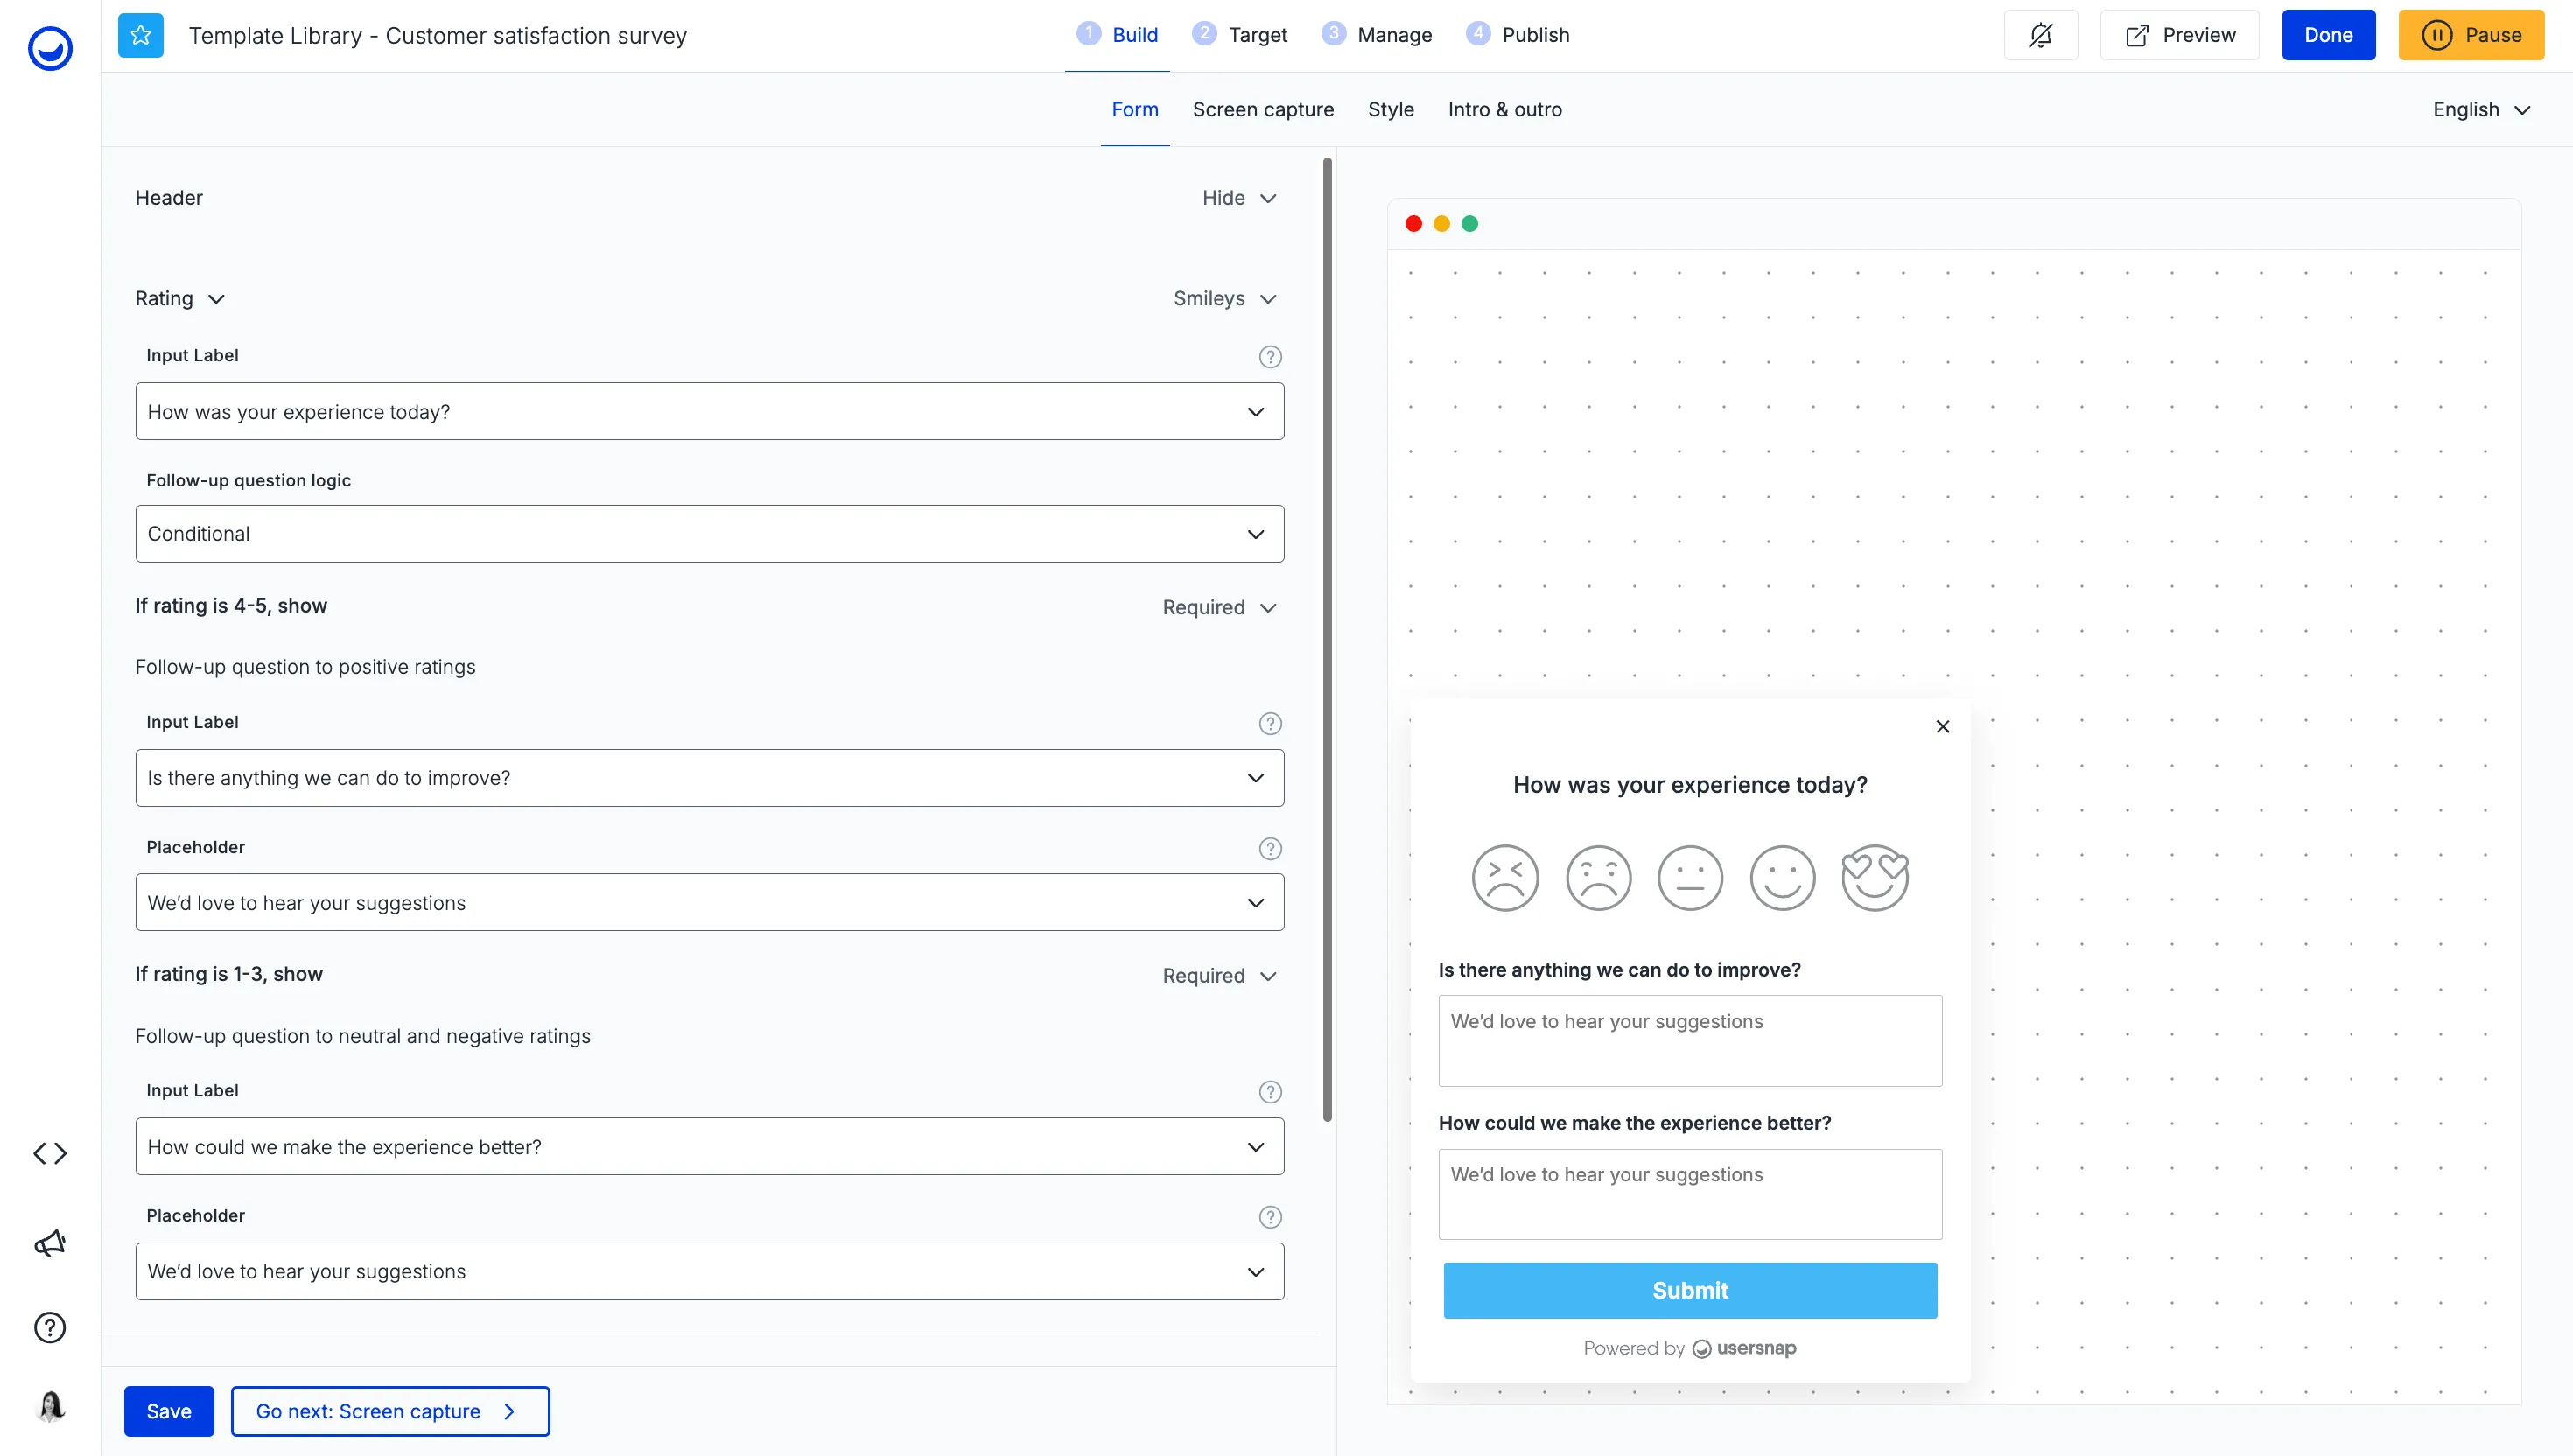The width and height of the screenshot is (2573, 1456).
Task: Switch to the Style tab
Action: tap(1390, 110)
